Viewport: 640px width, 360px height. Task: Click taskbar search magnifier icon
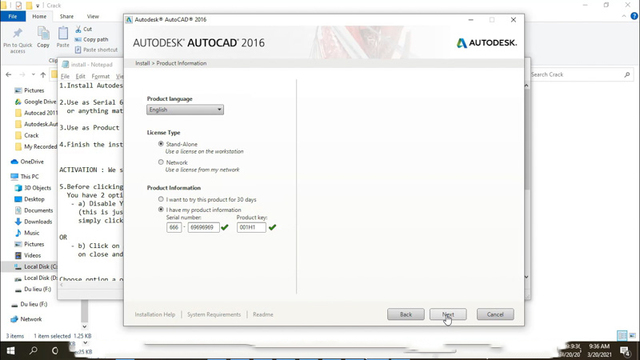pos(33,351)
